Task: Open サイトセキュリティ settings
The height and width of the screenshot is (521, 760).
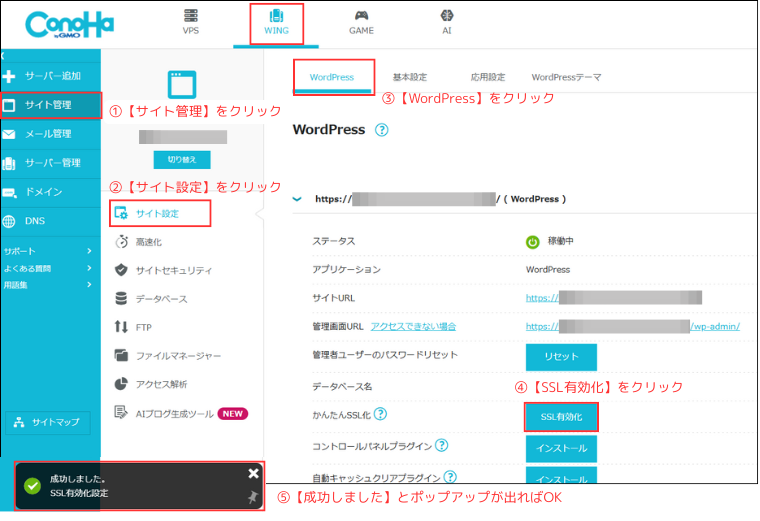Action: (163, 270)
